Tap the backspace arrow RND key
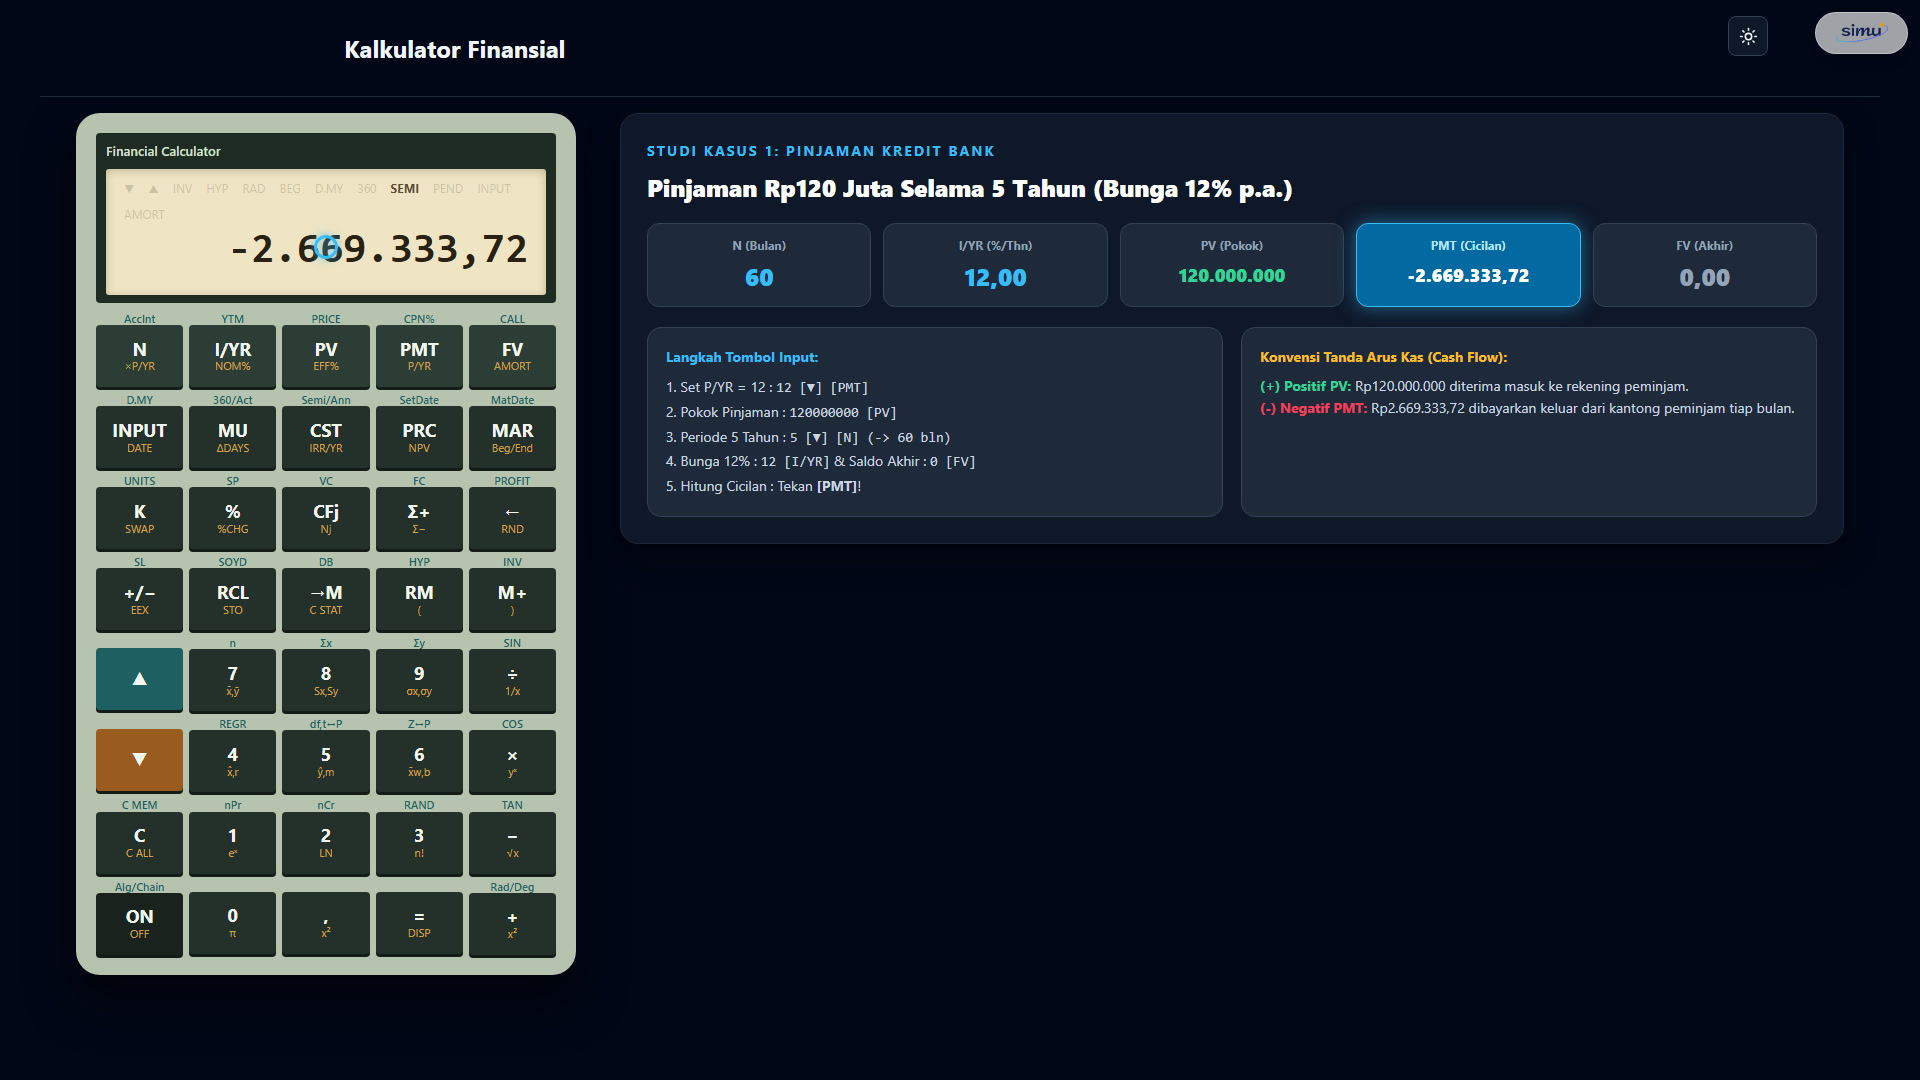 point(512,518)
